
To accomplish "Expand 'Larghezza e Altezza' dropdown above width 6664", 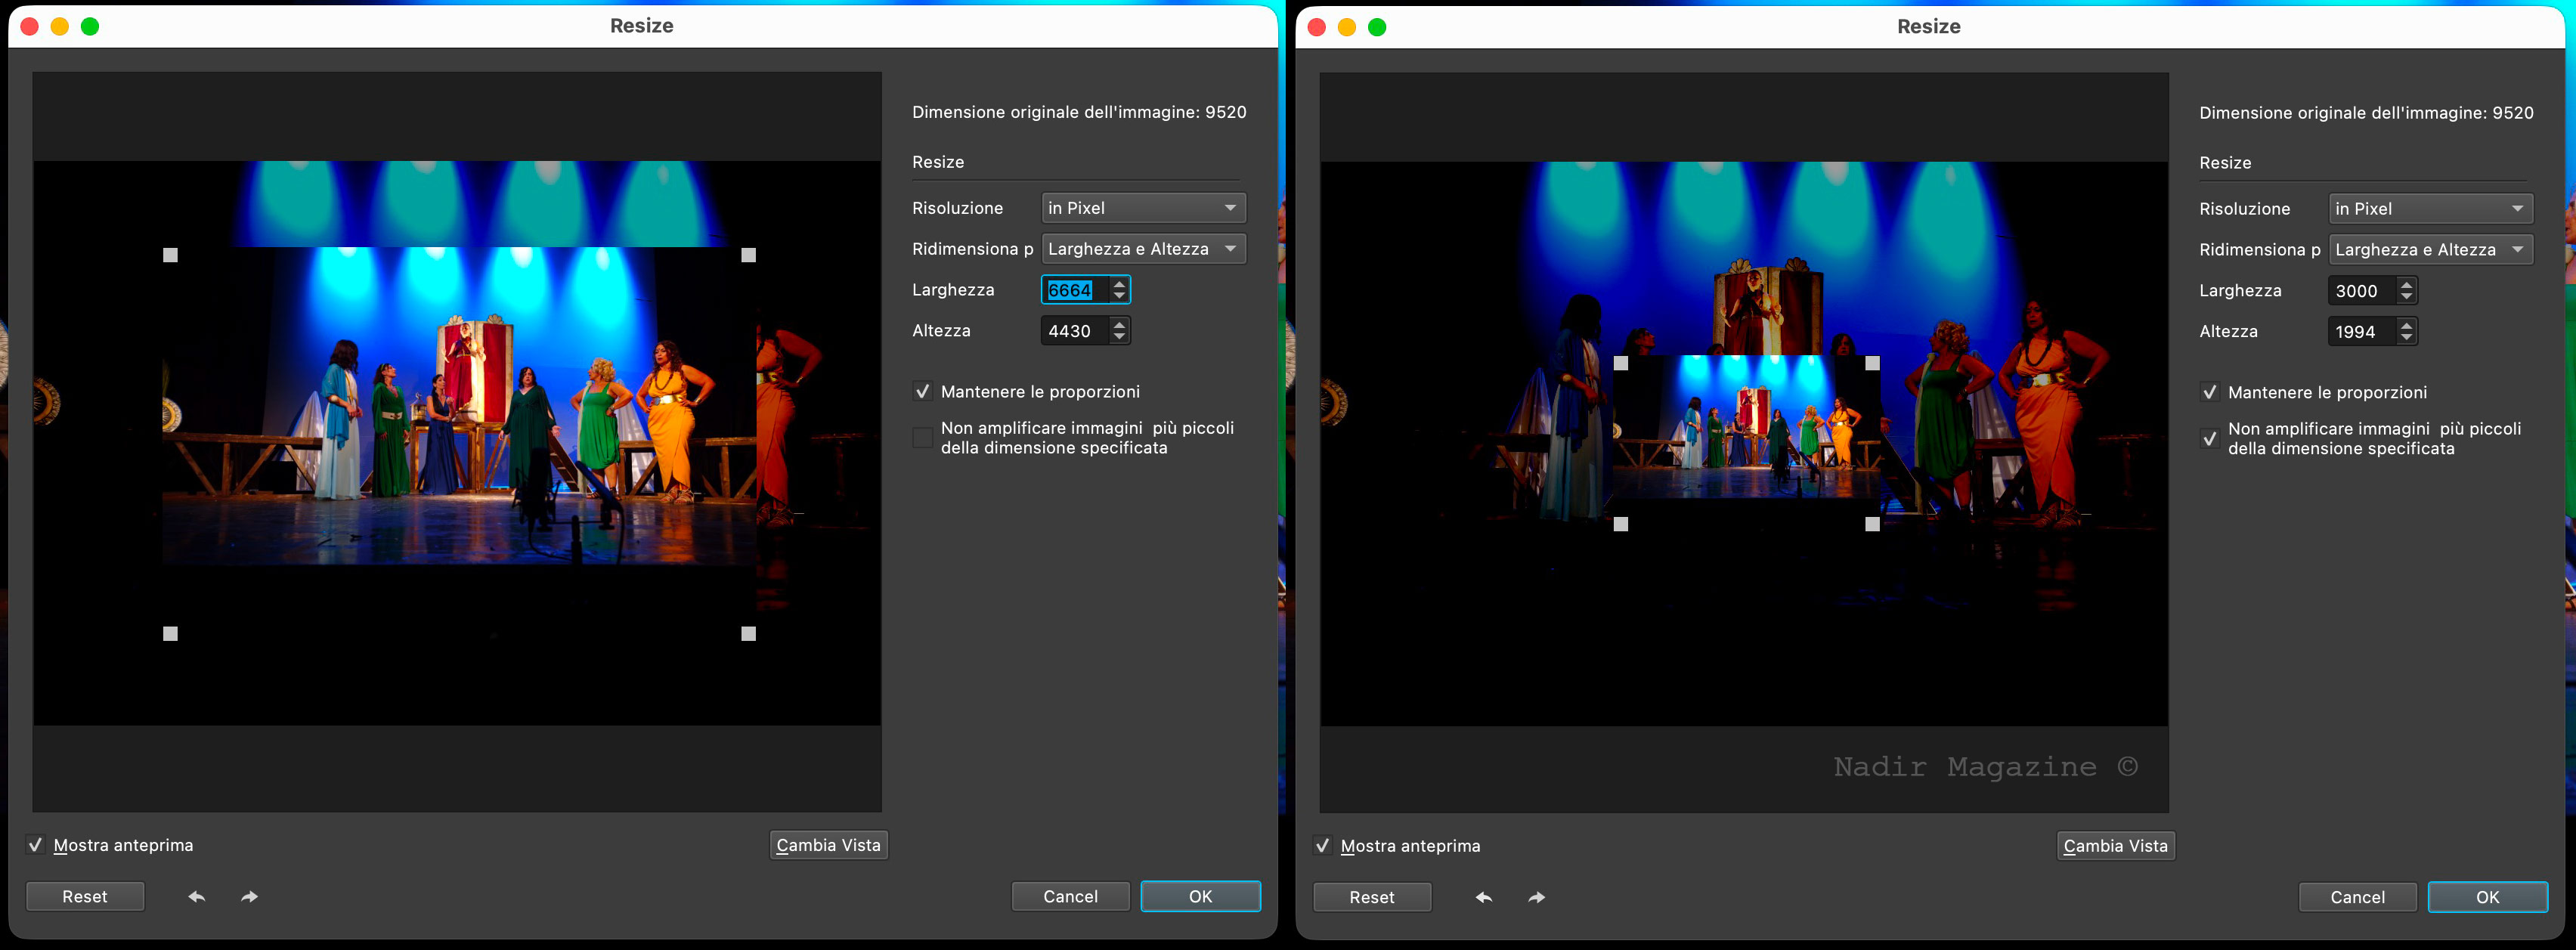I will (1143, 249).
